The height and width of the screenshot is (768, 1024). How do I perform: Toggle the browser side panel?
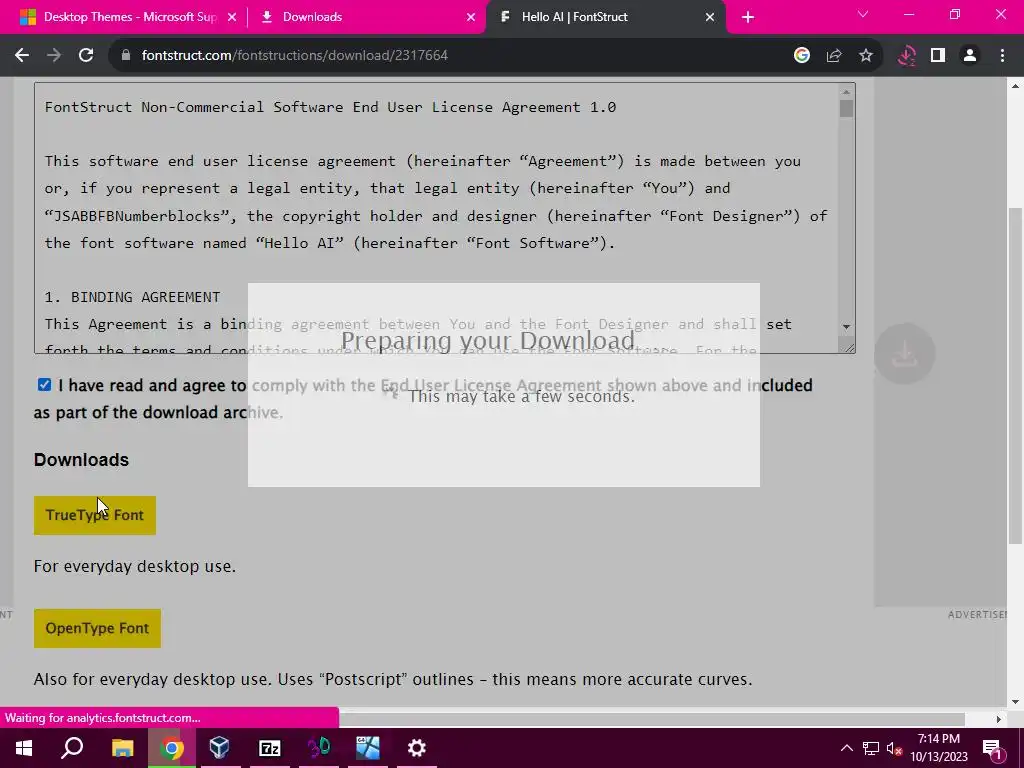click(938, 56)
